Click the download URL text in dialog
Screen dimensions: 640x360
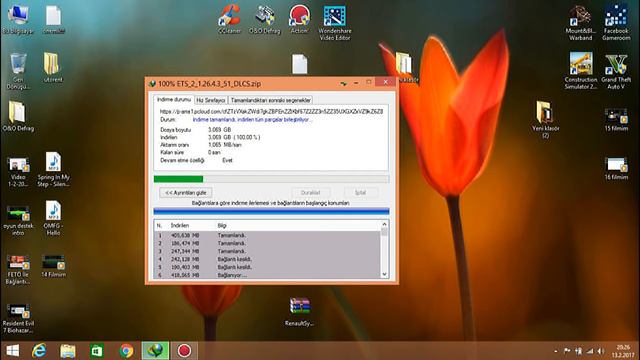[271, 111]
